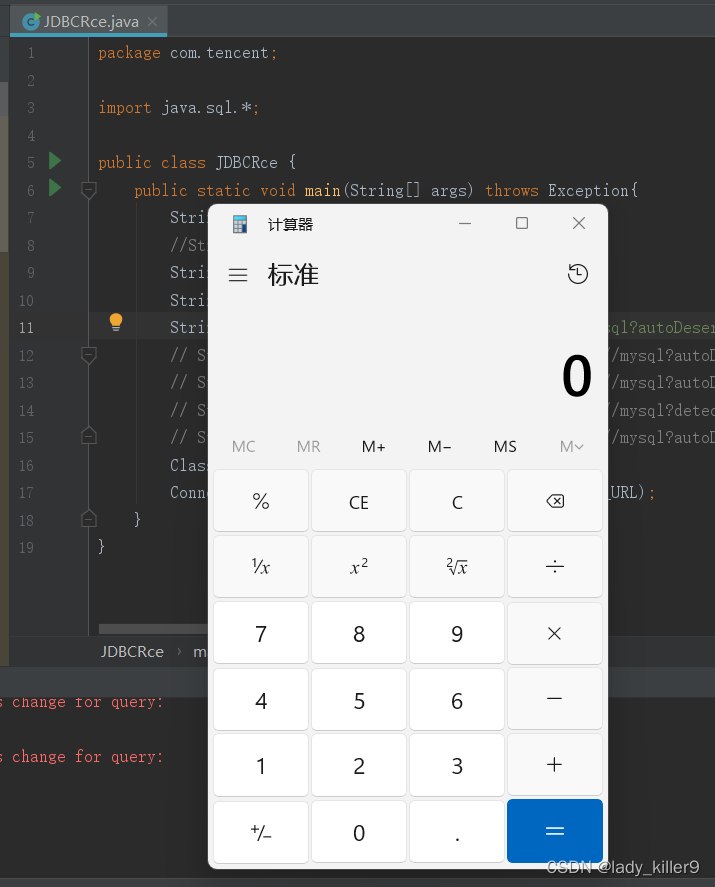Click digit 9 on calculator
This screenshot has height=887, width=715.
point(457,634)
